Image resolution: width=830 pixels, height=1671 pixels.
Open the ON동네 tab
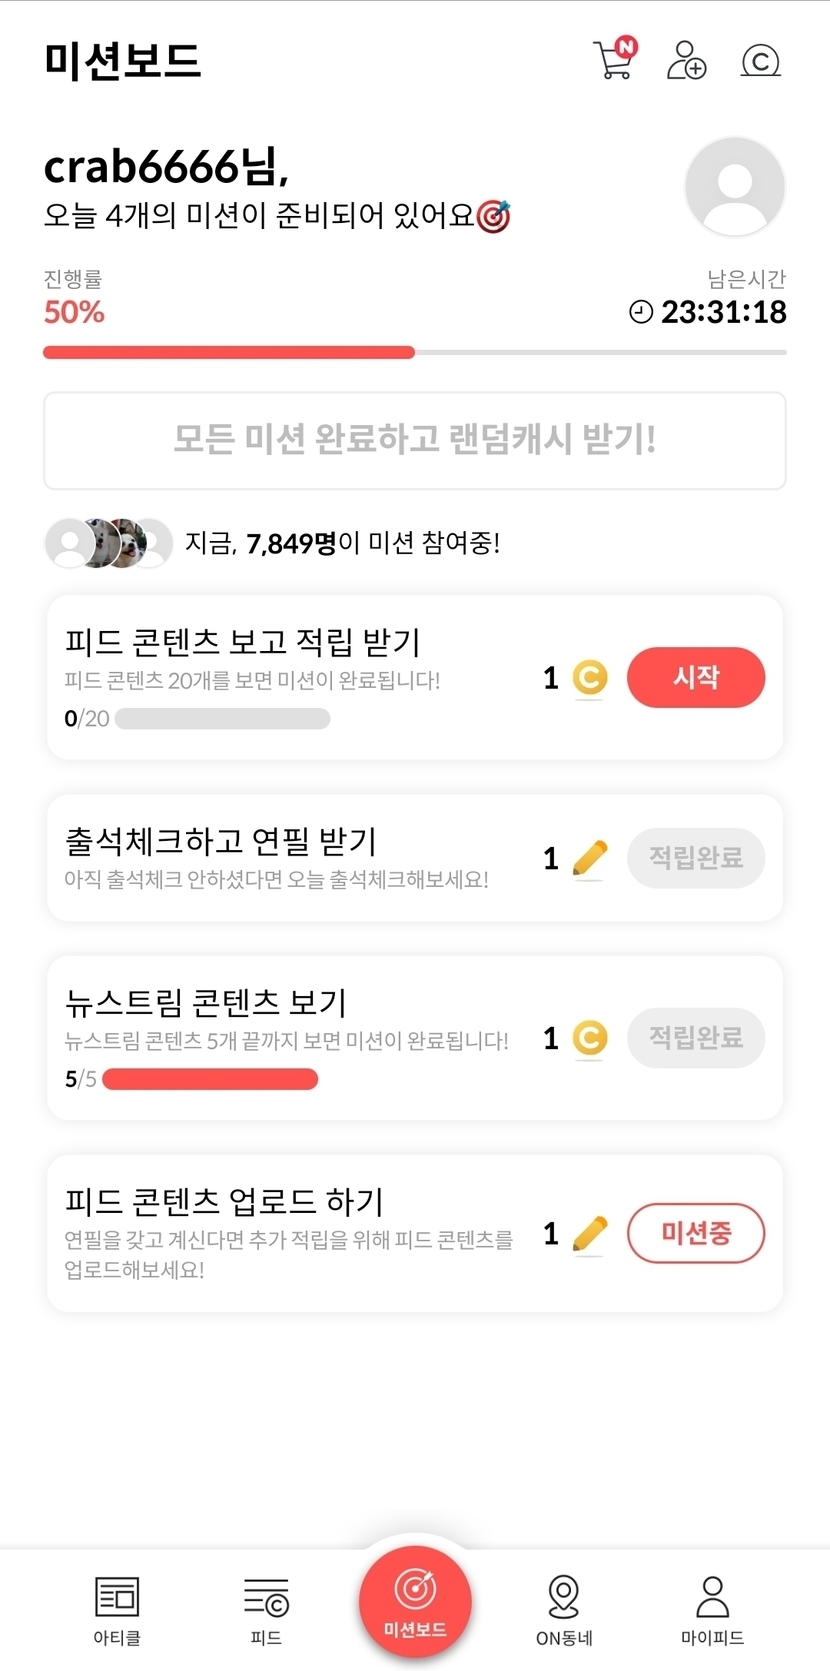[564, 1609]
